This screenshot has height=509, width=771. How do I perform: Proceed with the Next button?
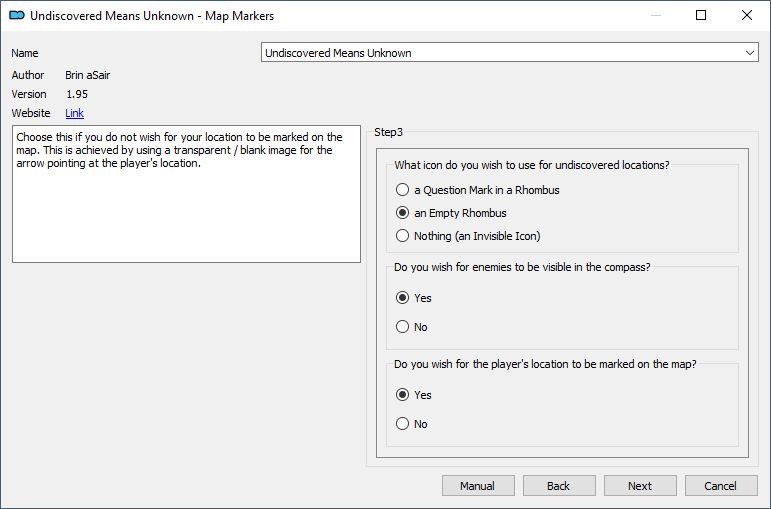640,486
